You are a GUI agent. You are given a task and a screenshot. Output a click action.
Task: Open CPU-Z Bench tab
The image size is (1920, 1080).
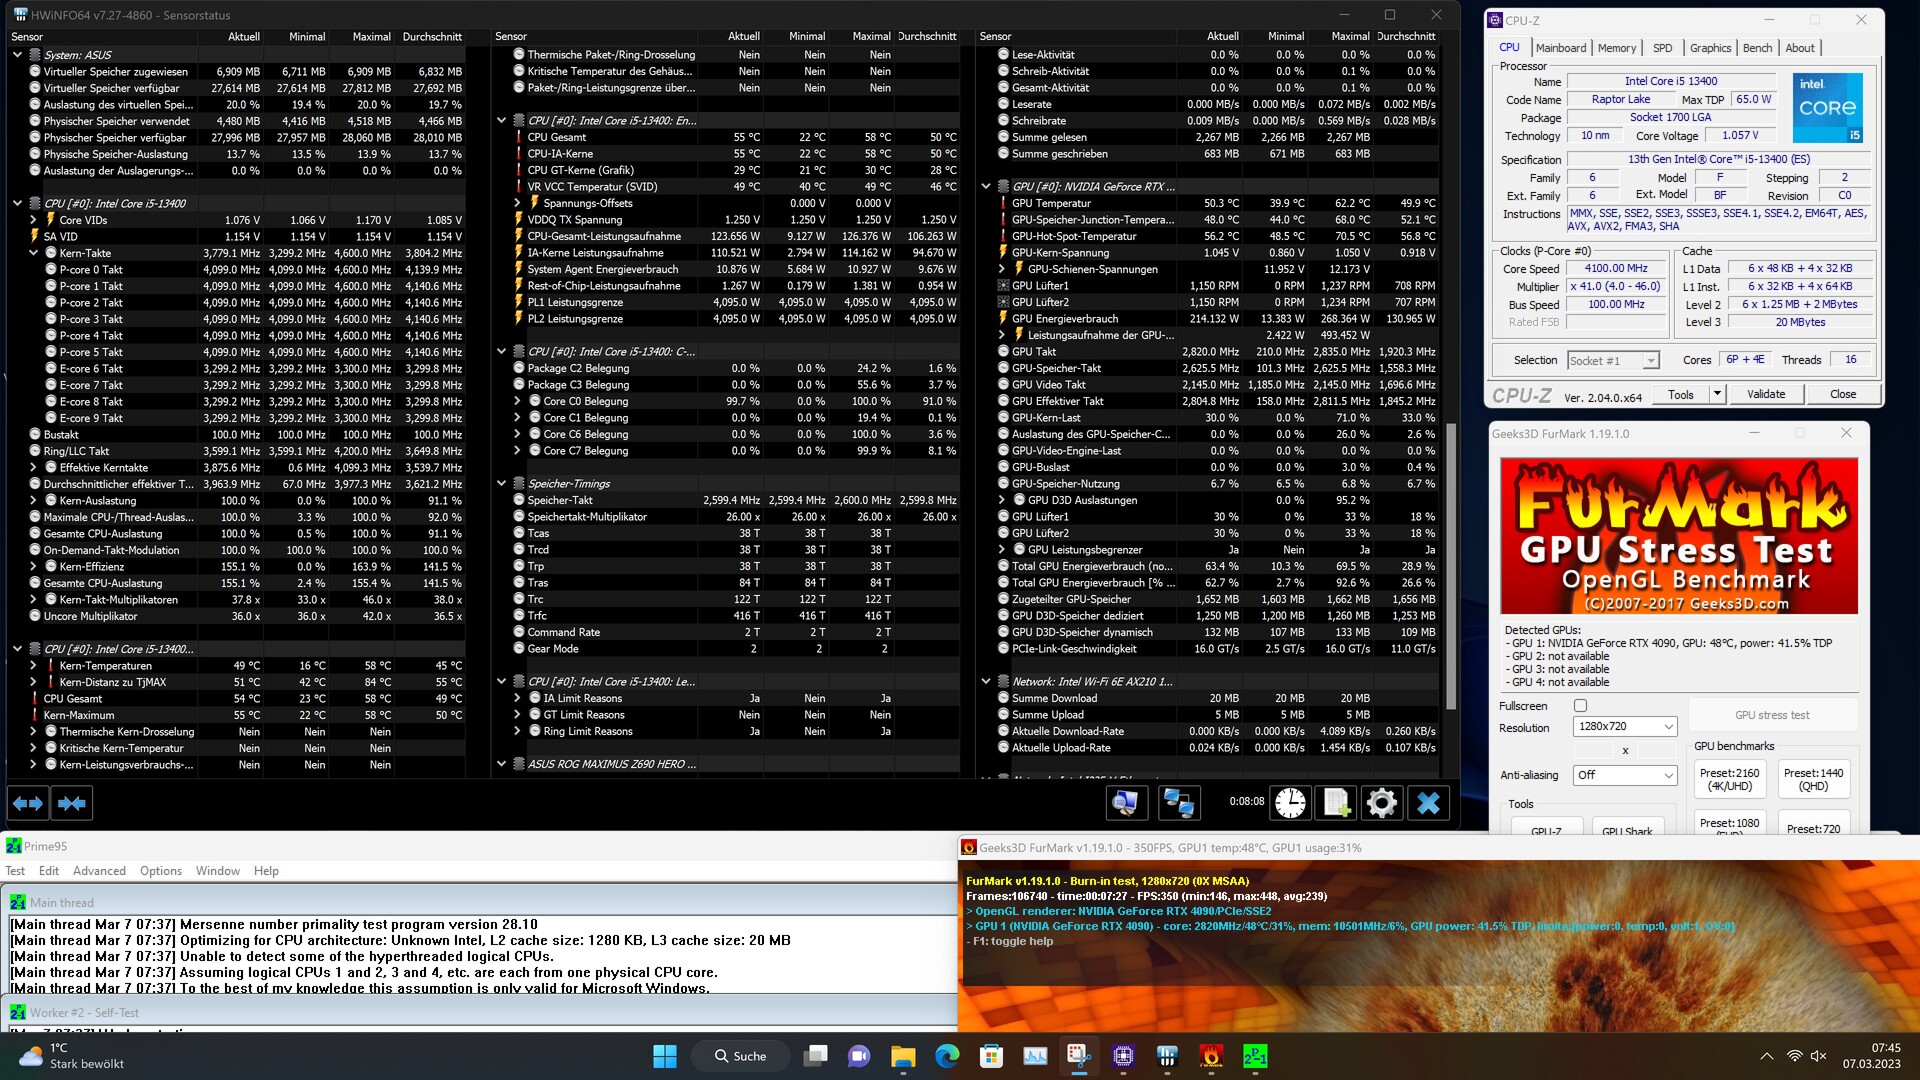click(x=1757, y=48)
